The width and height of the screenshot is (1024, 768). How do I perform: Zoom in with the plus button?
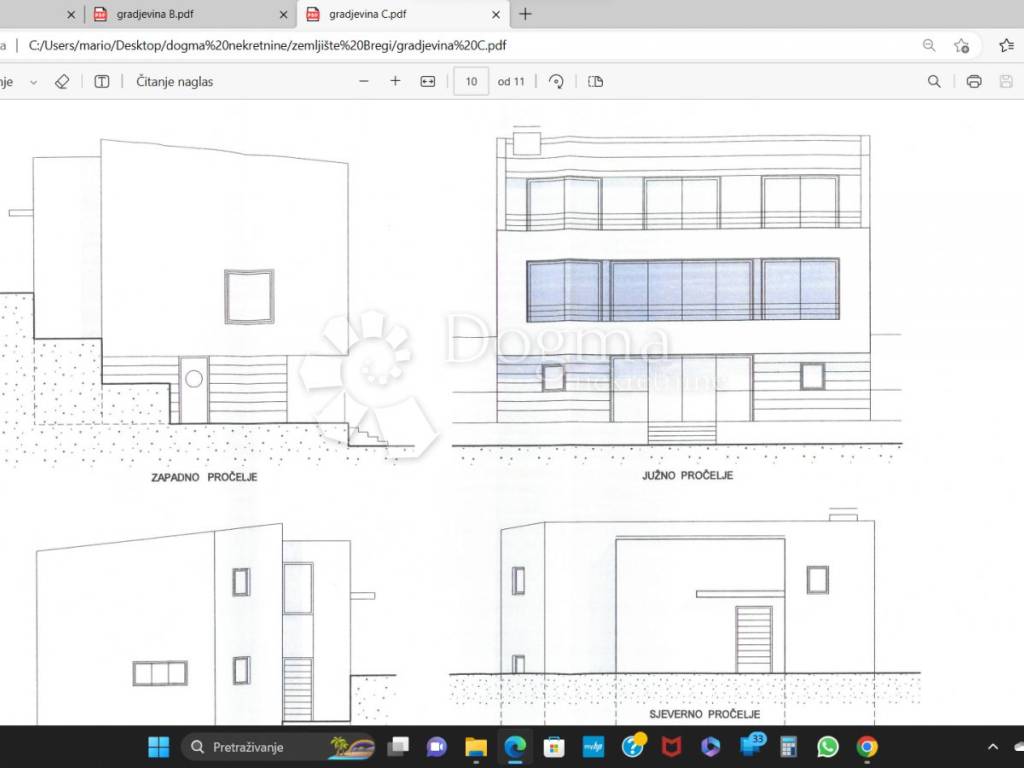coord(395,82)
